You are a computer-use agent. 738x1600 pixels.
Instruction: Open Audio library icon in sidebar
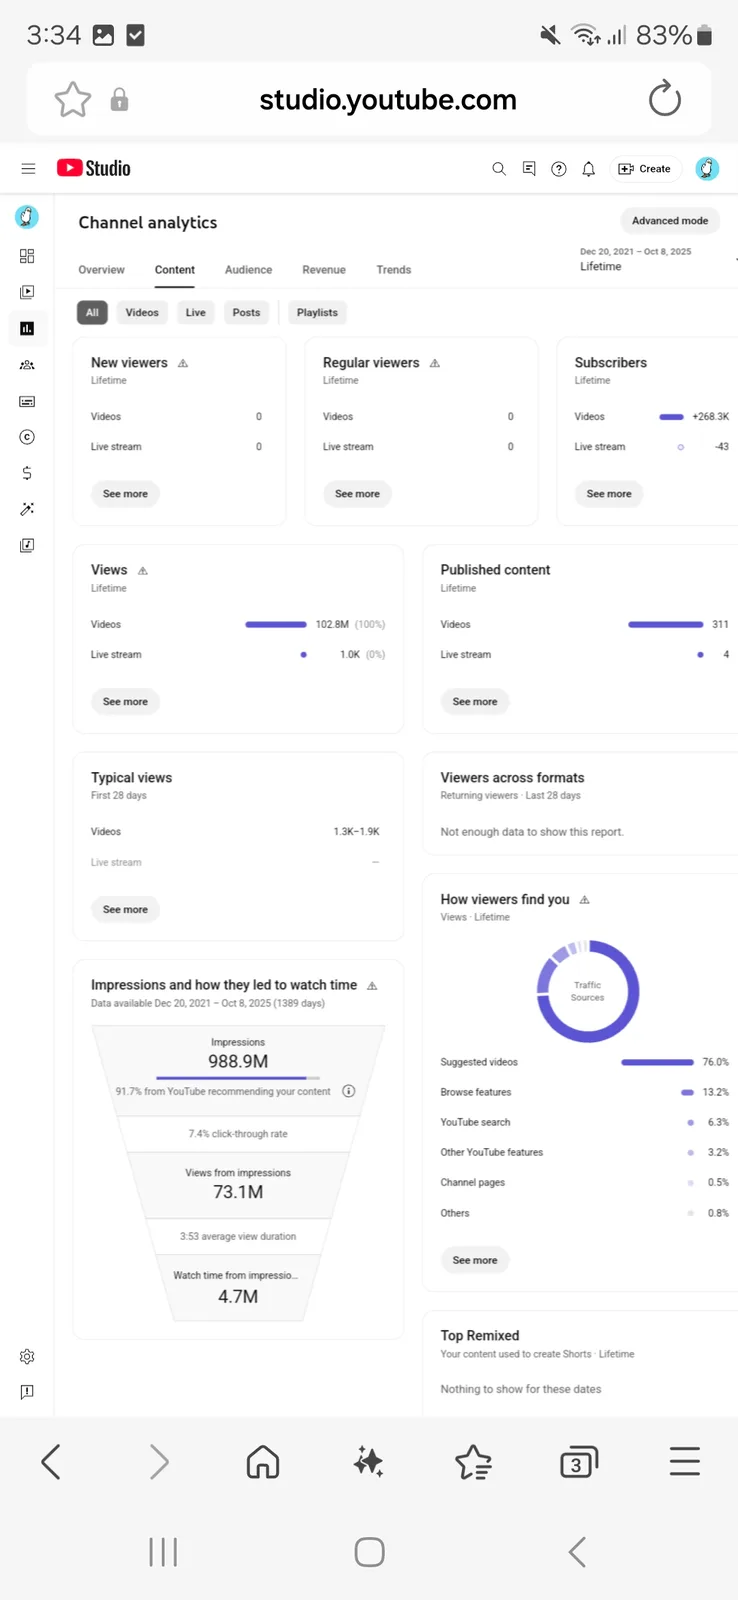coord(27,545)
